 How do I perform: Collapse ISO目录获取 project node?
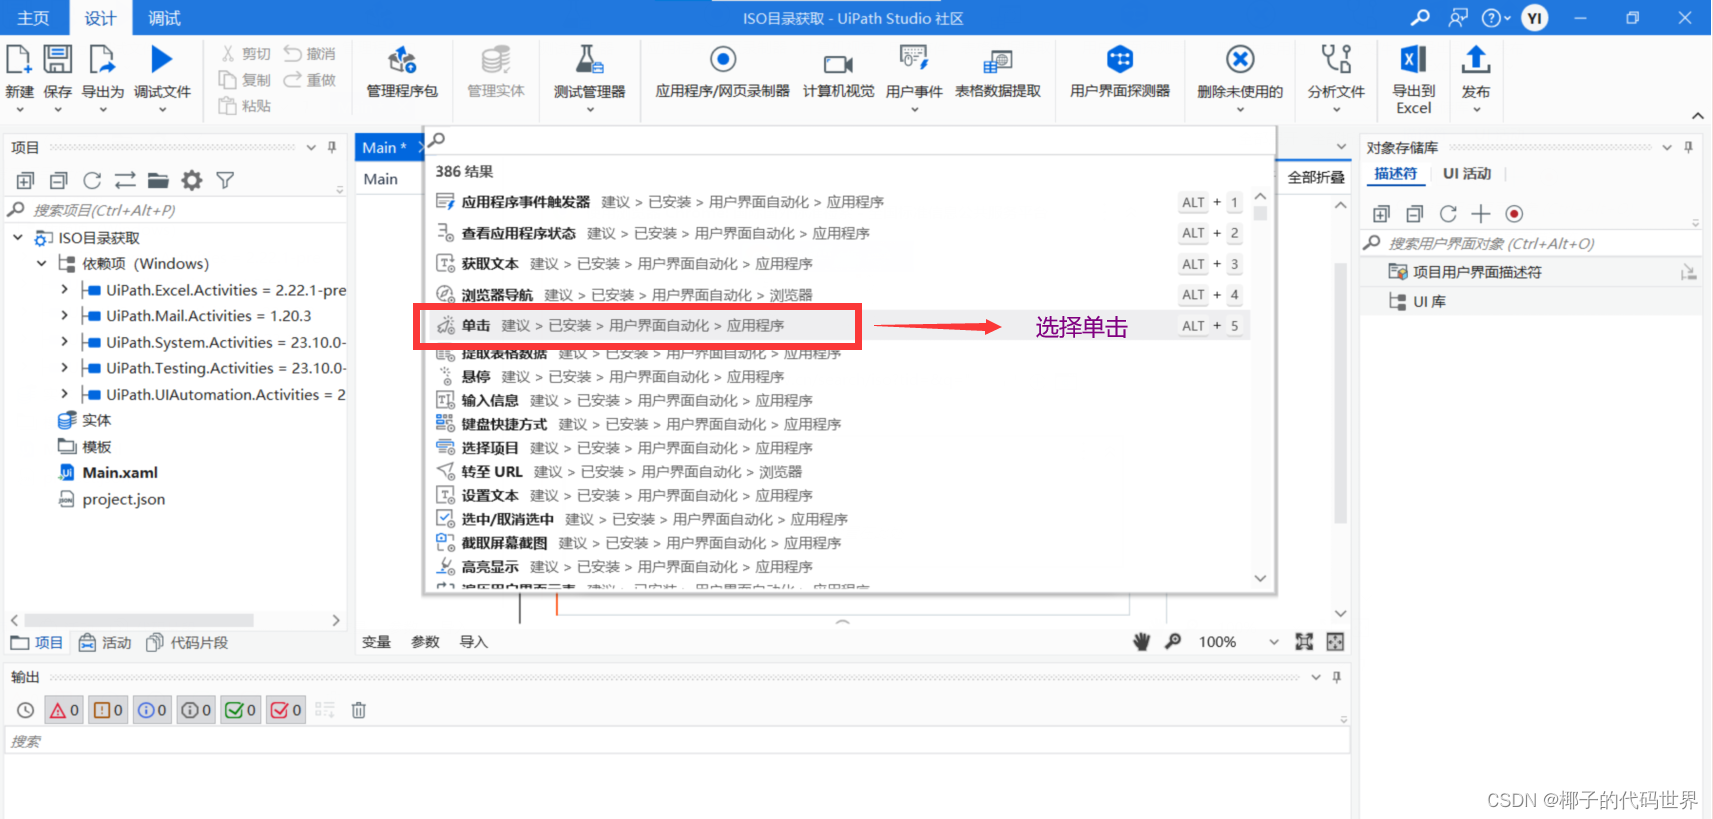click(18, 237)
